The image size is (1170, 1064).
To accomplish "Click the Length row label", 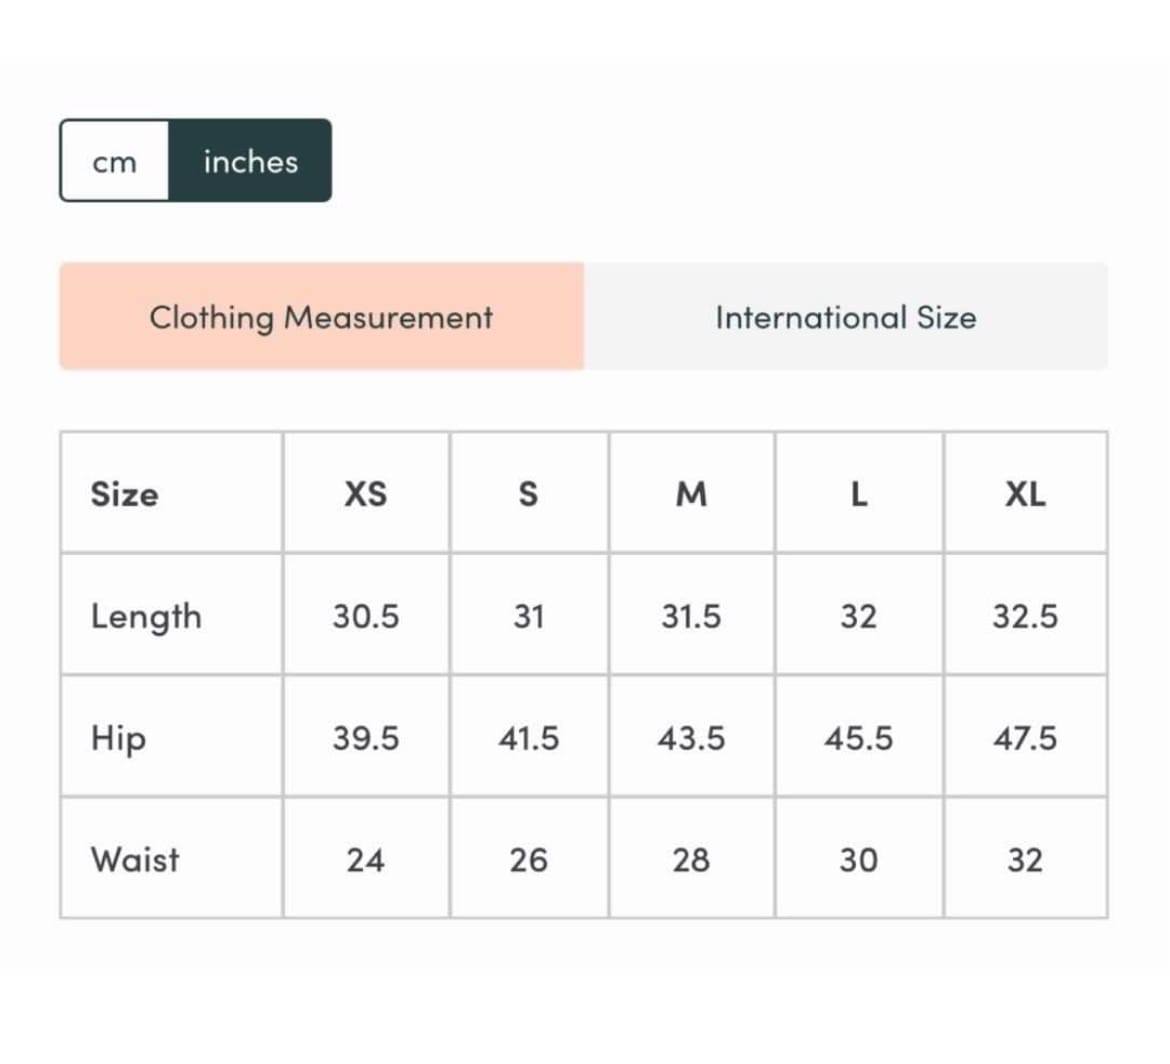I will coord(146,617).
